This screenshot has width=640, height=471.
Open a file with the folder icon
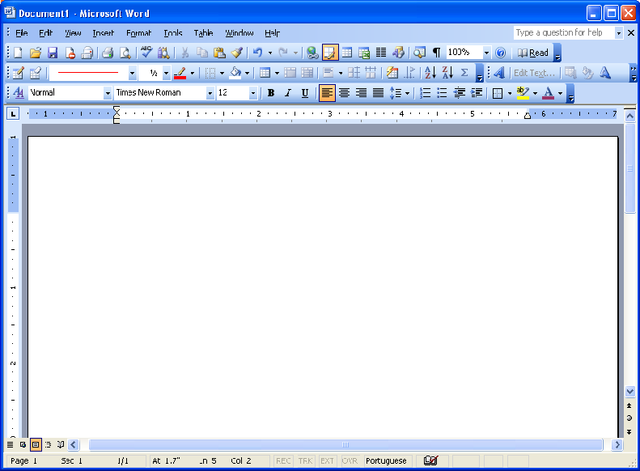36,53
